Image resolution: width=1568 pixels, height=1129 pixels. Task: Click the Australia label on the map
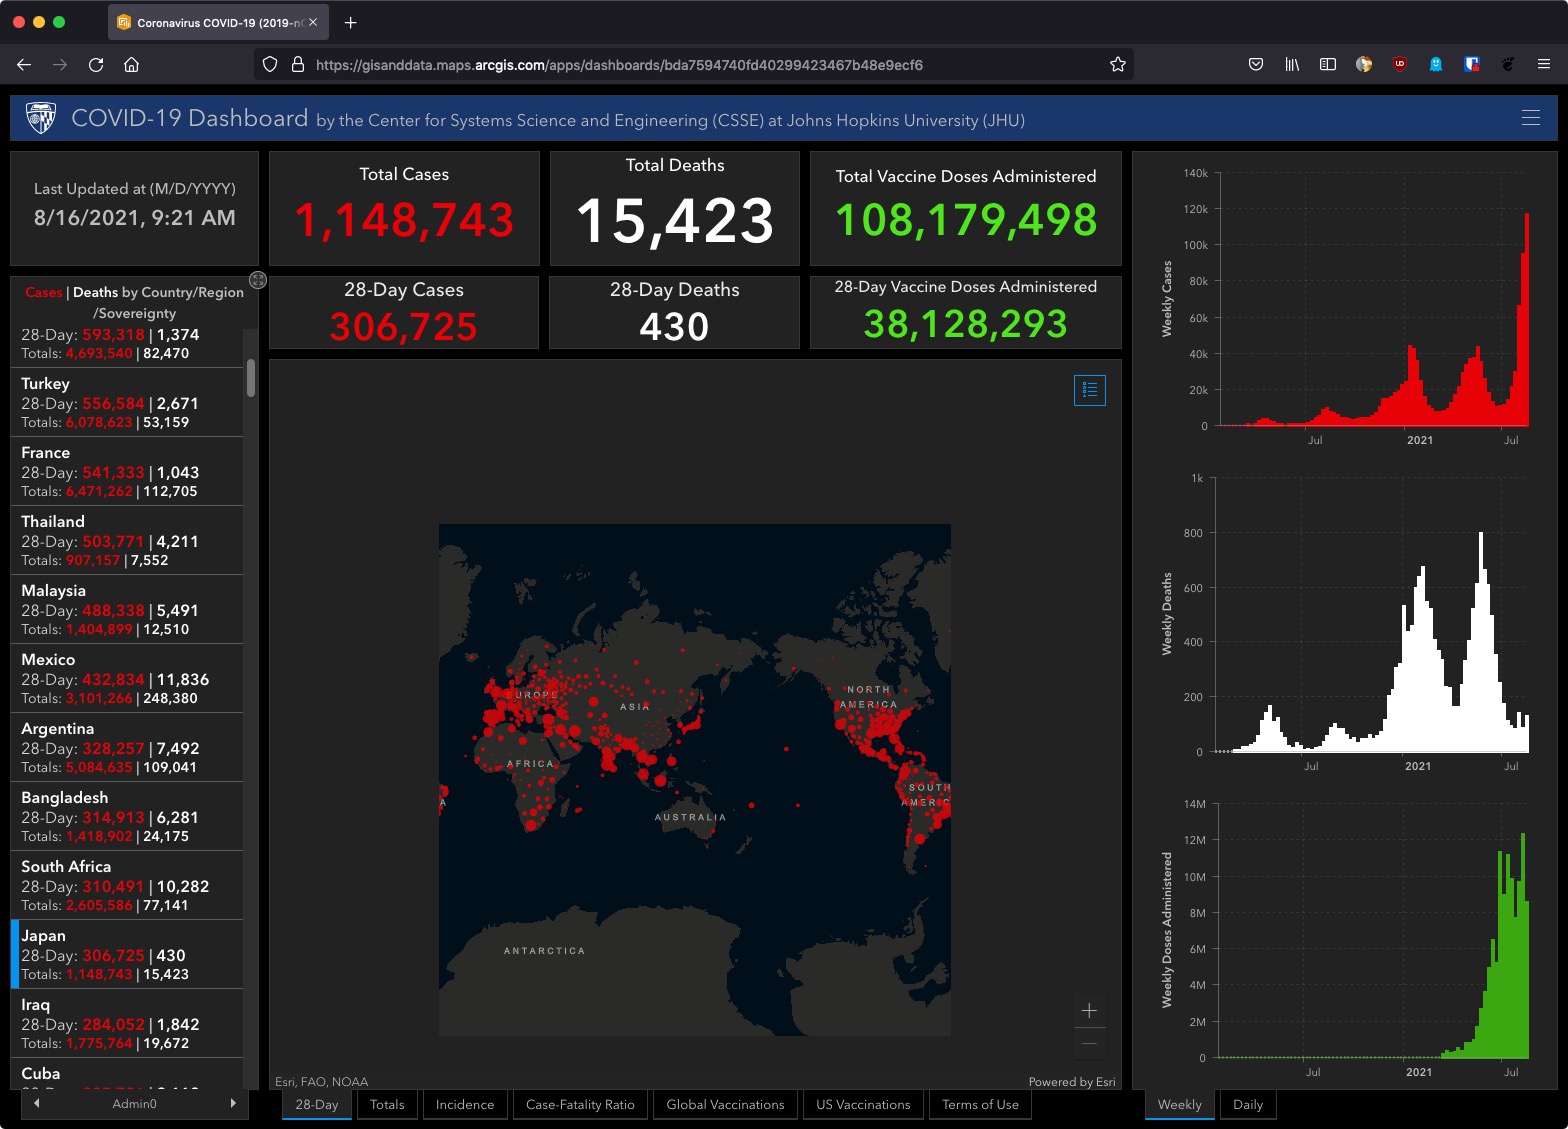point(690,817)
